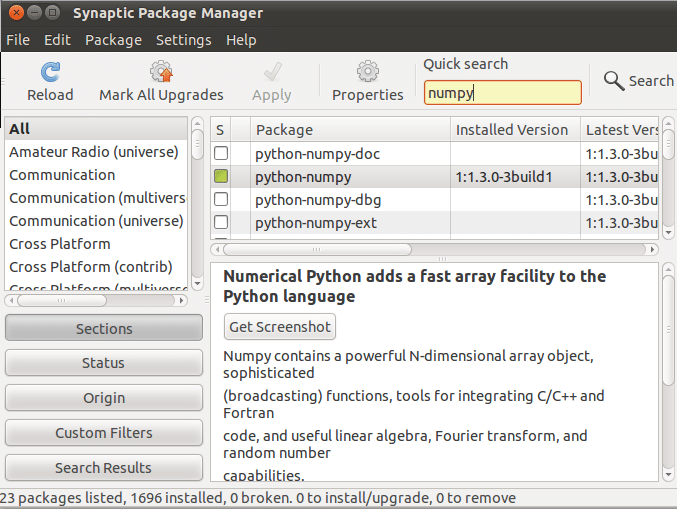677x509 pixels.
Task: Click the Search magnifier icon
Action: [x=614, y=80]
